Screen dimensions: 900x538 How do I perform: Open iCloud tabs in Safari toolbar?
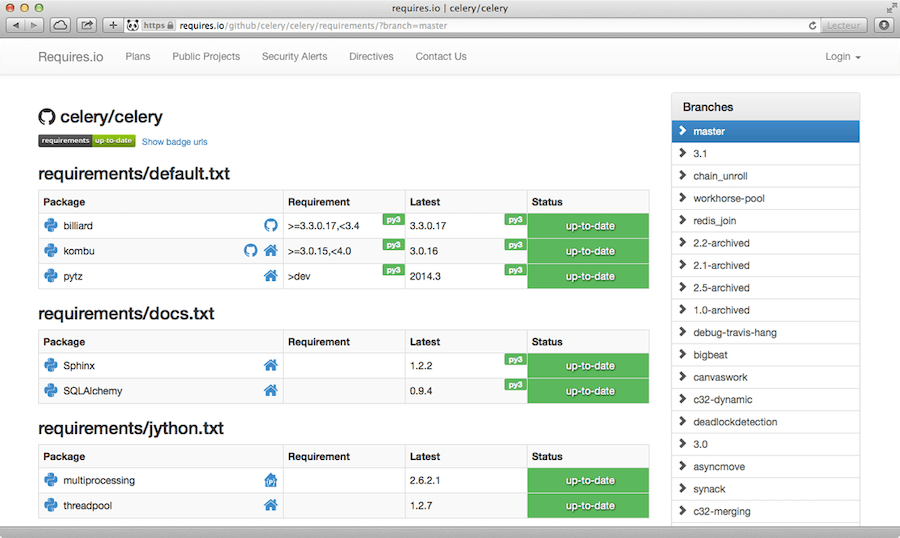pos(60,25)
